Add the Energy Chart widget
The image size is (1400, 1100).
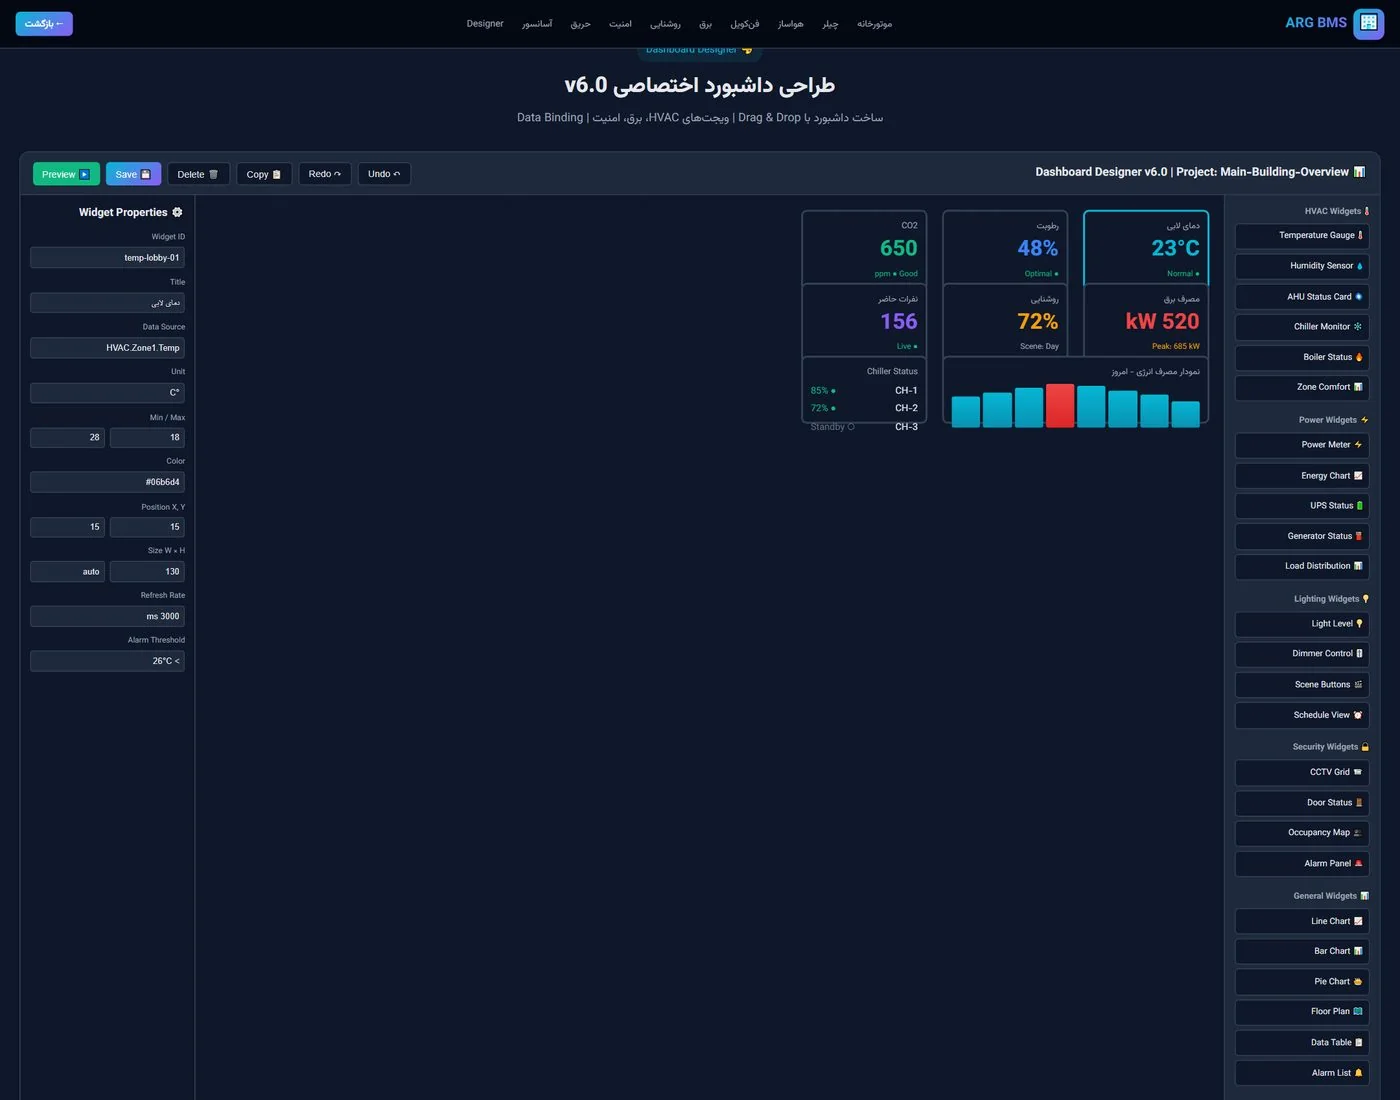pos(1302,476)
